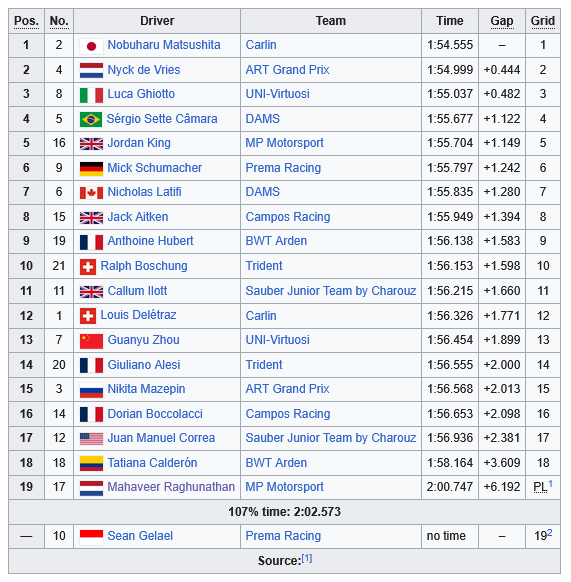Click UK flag beside Jordan King
Image resolution: width=571 pixels, height=582 pixels.
(91, 144)
